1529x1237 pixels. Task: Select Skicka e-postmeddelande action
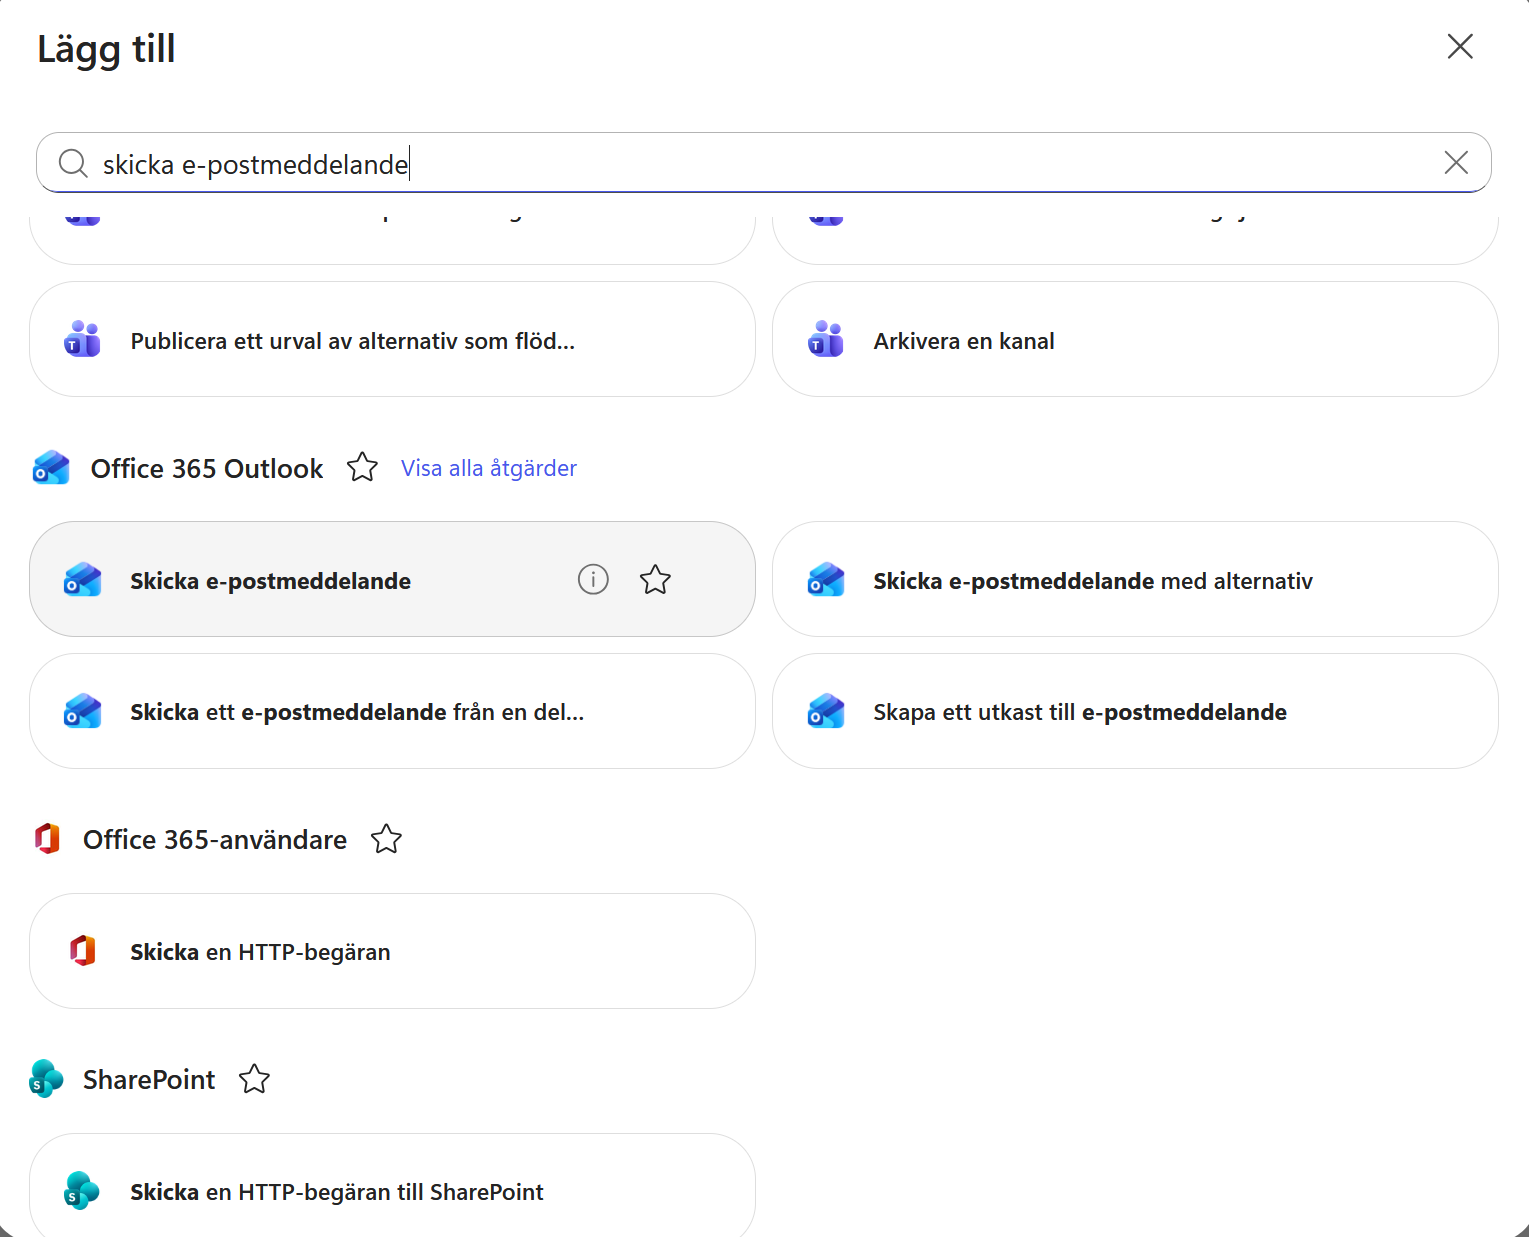(x=392, y=579)
